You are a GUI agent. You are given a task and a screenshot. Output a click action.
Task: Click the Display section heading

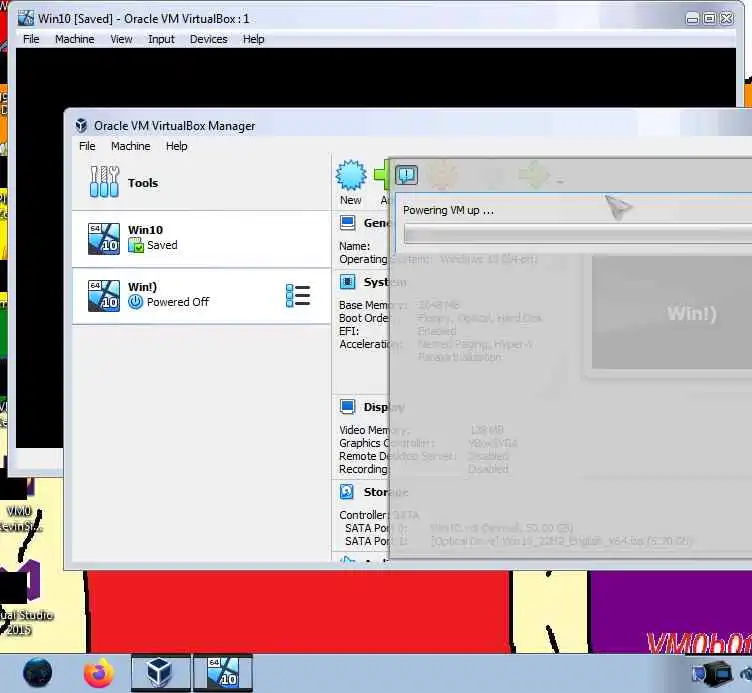384,407
